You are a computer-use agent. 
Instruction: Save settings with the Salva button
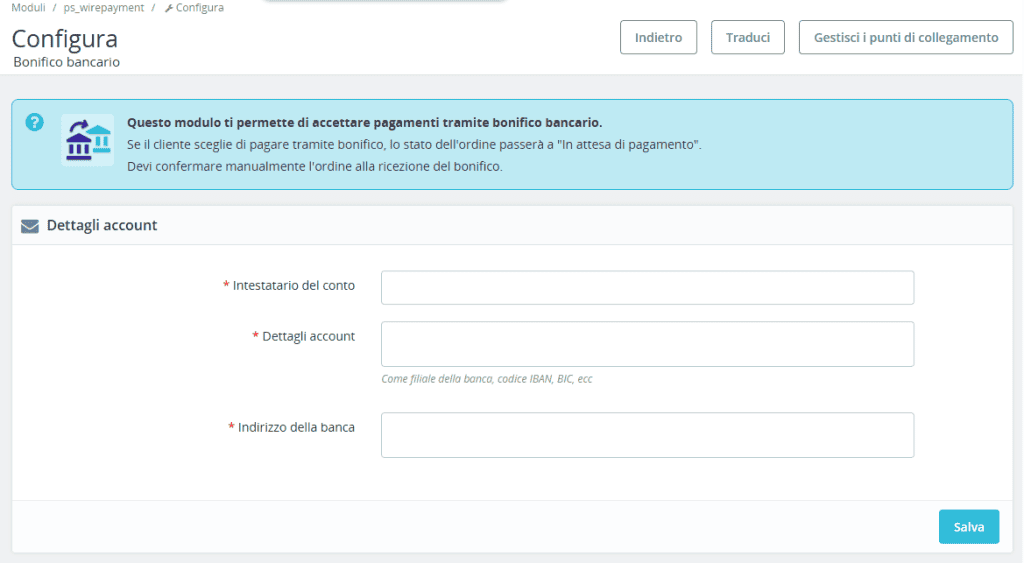pos(968,526)
